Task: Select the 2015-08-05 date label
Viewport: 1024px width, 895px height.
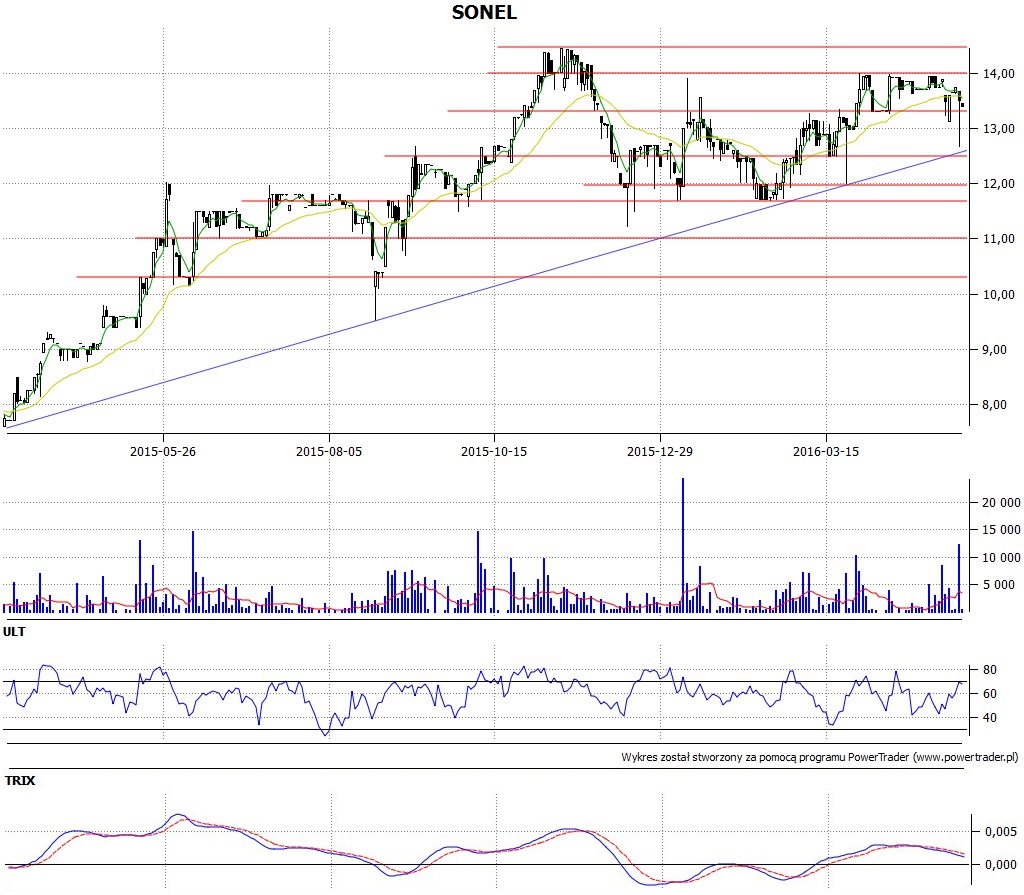Action: coord(328,451)
